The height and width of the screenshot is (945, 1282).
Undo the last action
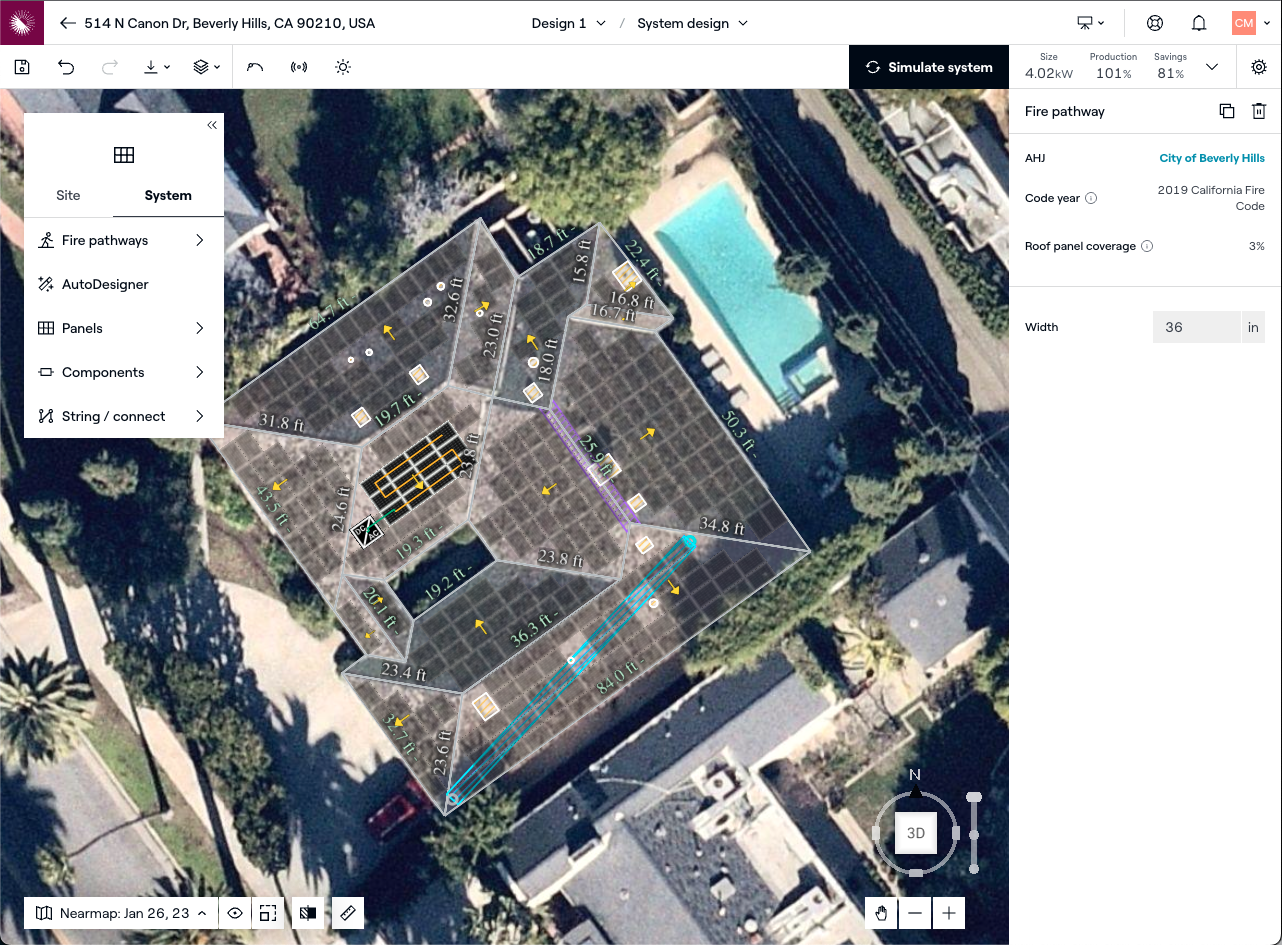[x=66, y=67]
